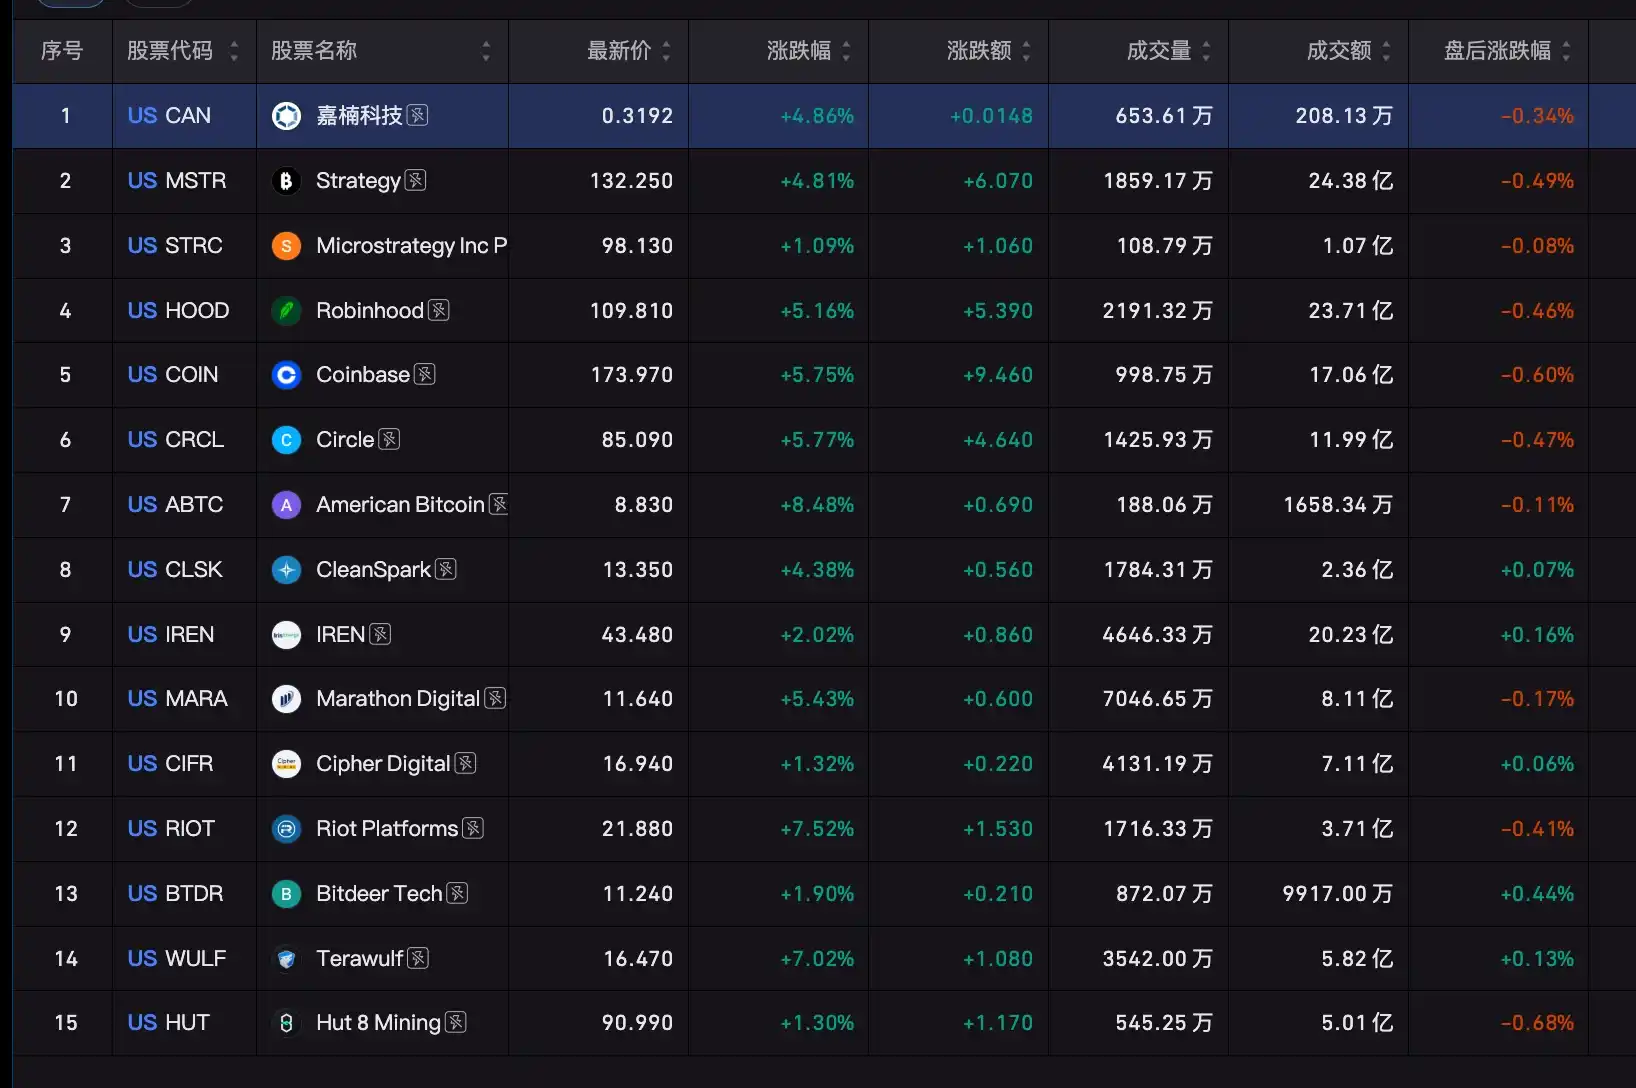Sort by 盘后涨跌幅 column arrows
Viewport: 1636px width, 1088px height.
pyautogui.click(x=1566, y=51)
